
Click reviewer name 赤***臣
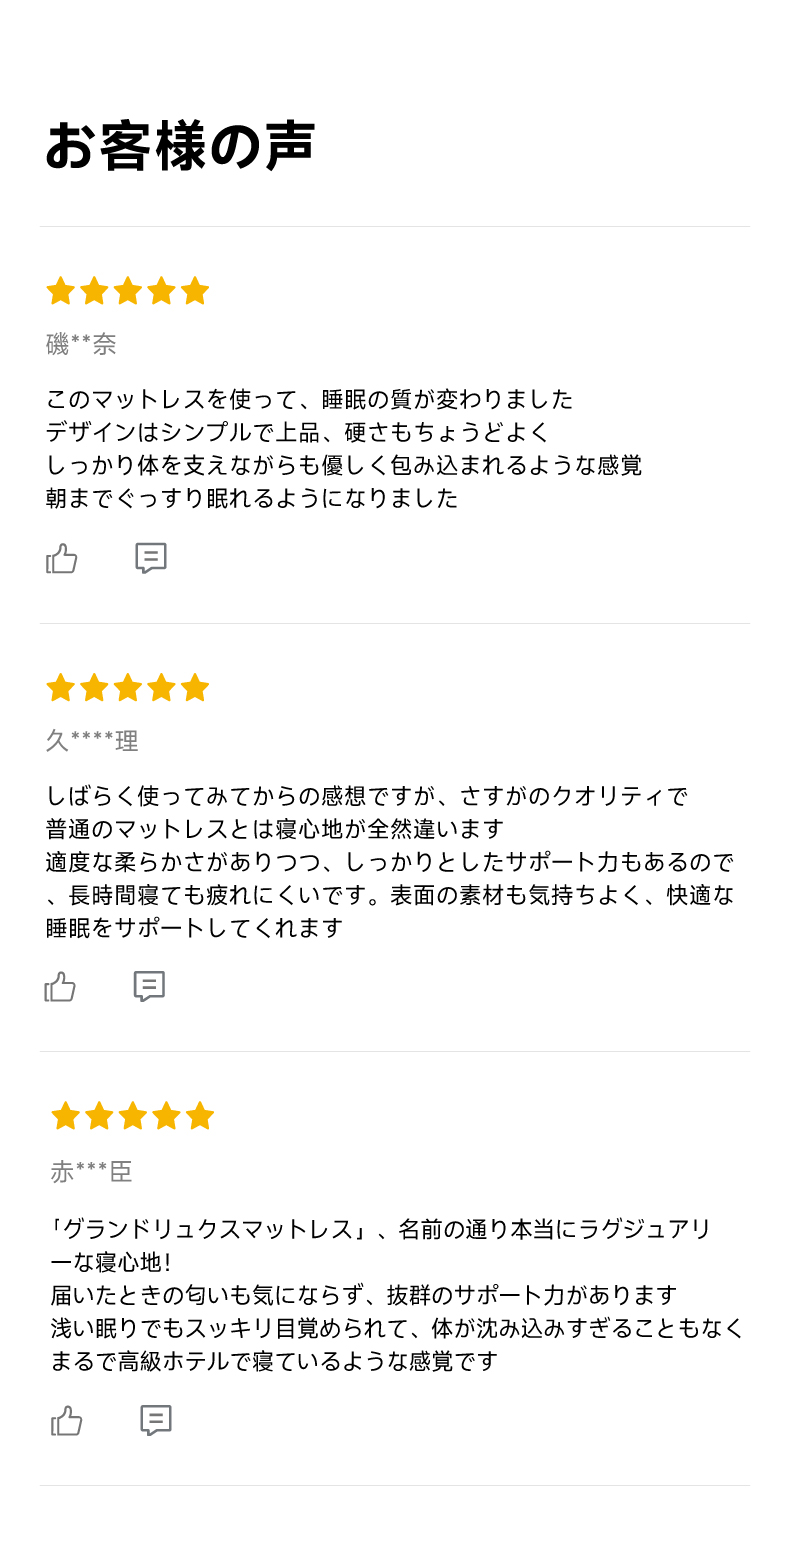click(92, 1172)
